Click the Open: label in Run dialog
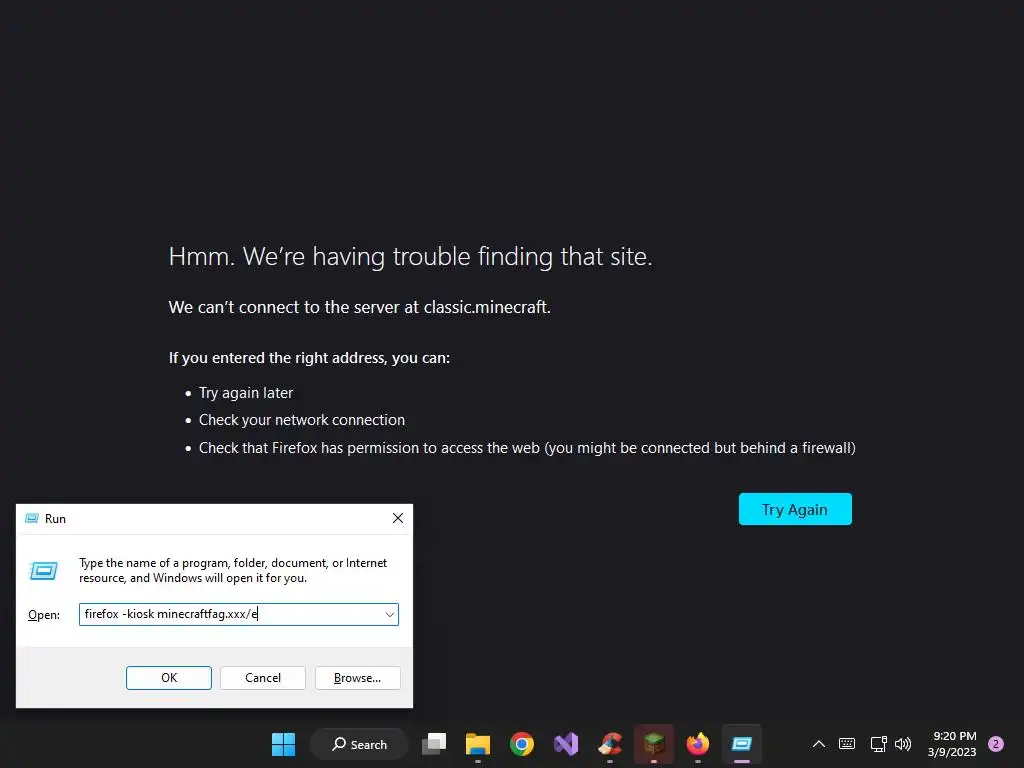1024x768 pixels. (44, 615)
